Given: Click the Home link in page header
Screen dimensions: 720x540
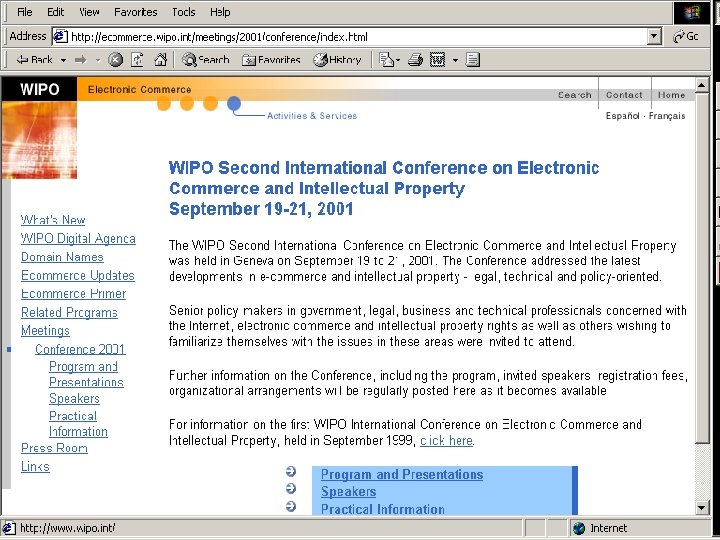Looking at the screenshot, I should (671, 95).
